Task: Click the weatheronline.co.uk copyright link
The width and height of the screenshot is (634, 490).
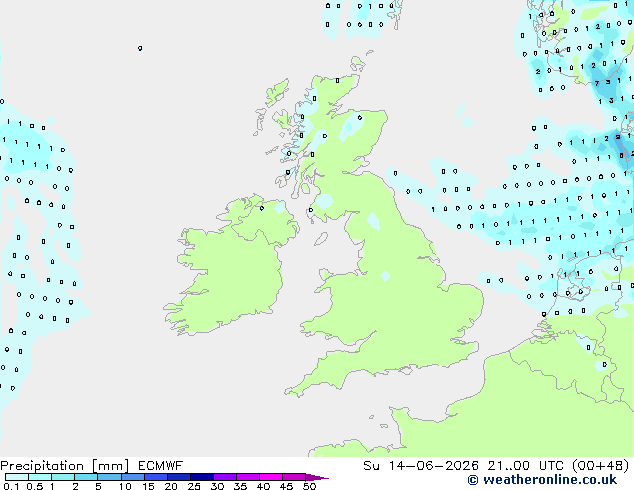Action: point(542,480)
